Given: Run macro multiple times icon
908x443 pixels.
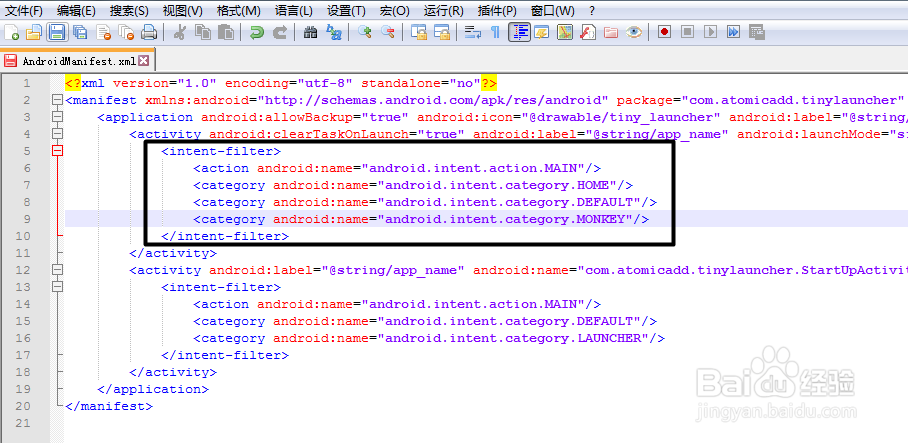Looking at the screenshot, I should click(x=733, y=32).
